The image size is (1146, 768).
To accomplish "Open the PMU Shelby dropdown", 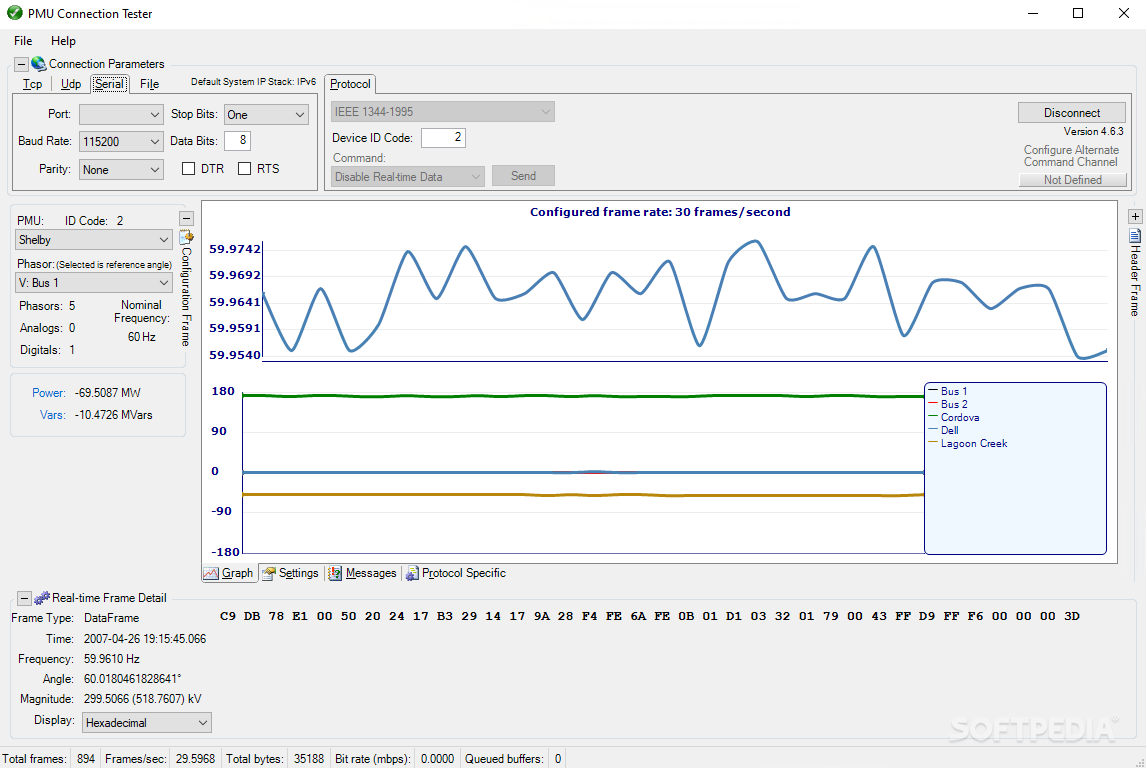I will [94, 240].
